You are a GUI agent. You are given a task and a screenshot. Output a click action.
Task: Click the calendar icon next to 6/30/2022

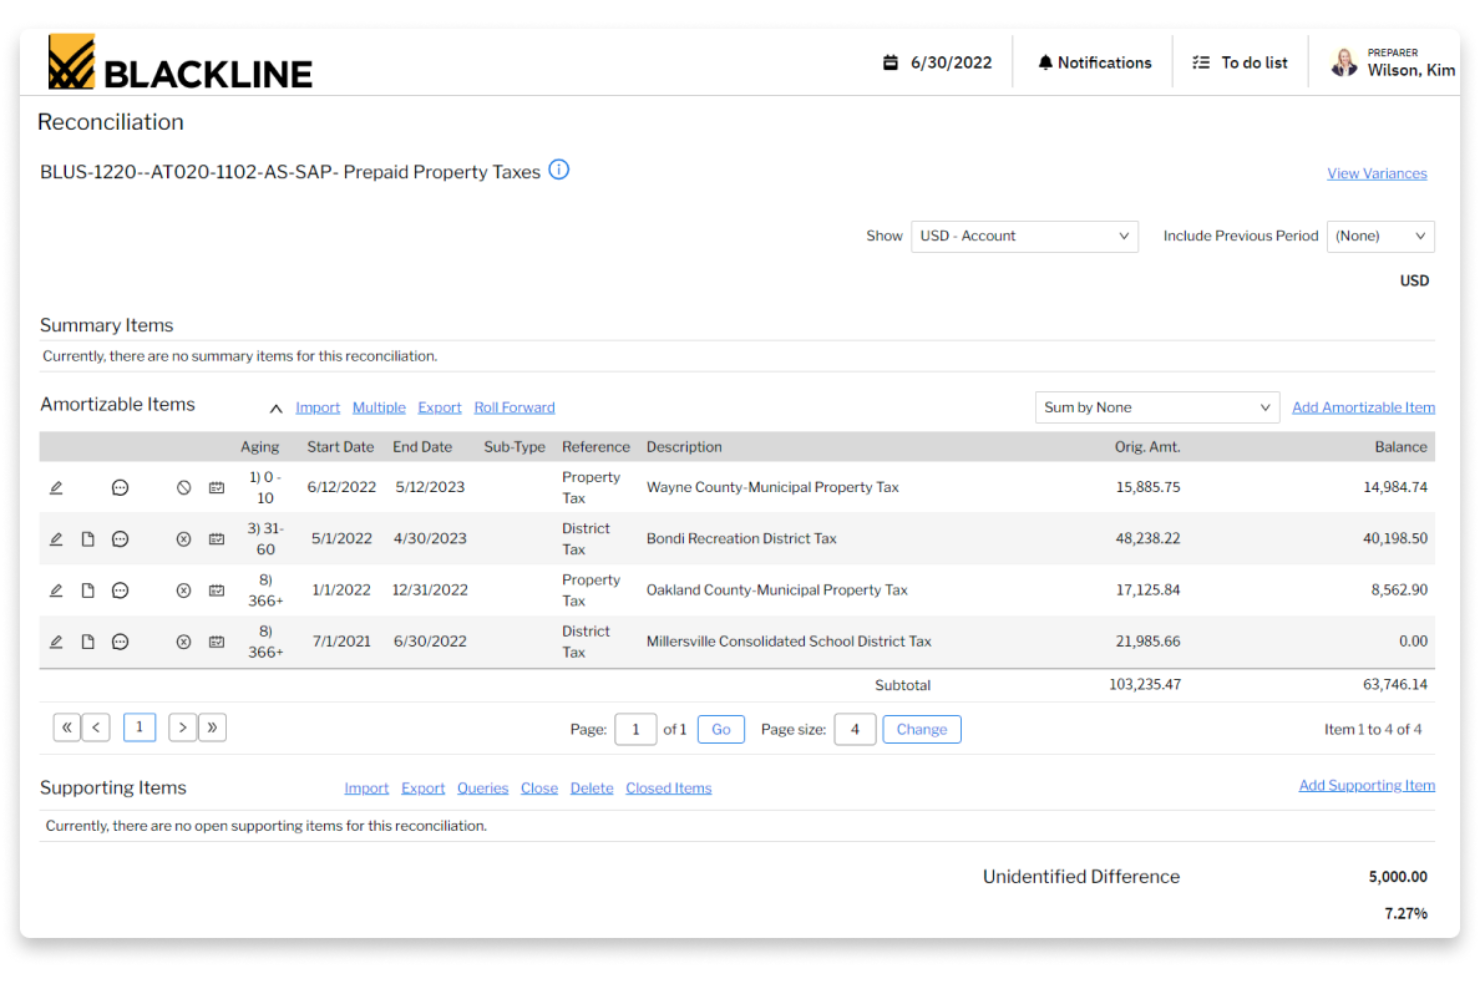(890, 62)
